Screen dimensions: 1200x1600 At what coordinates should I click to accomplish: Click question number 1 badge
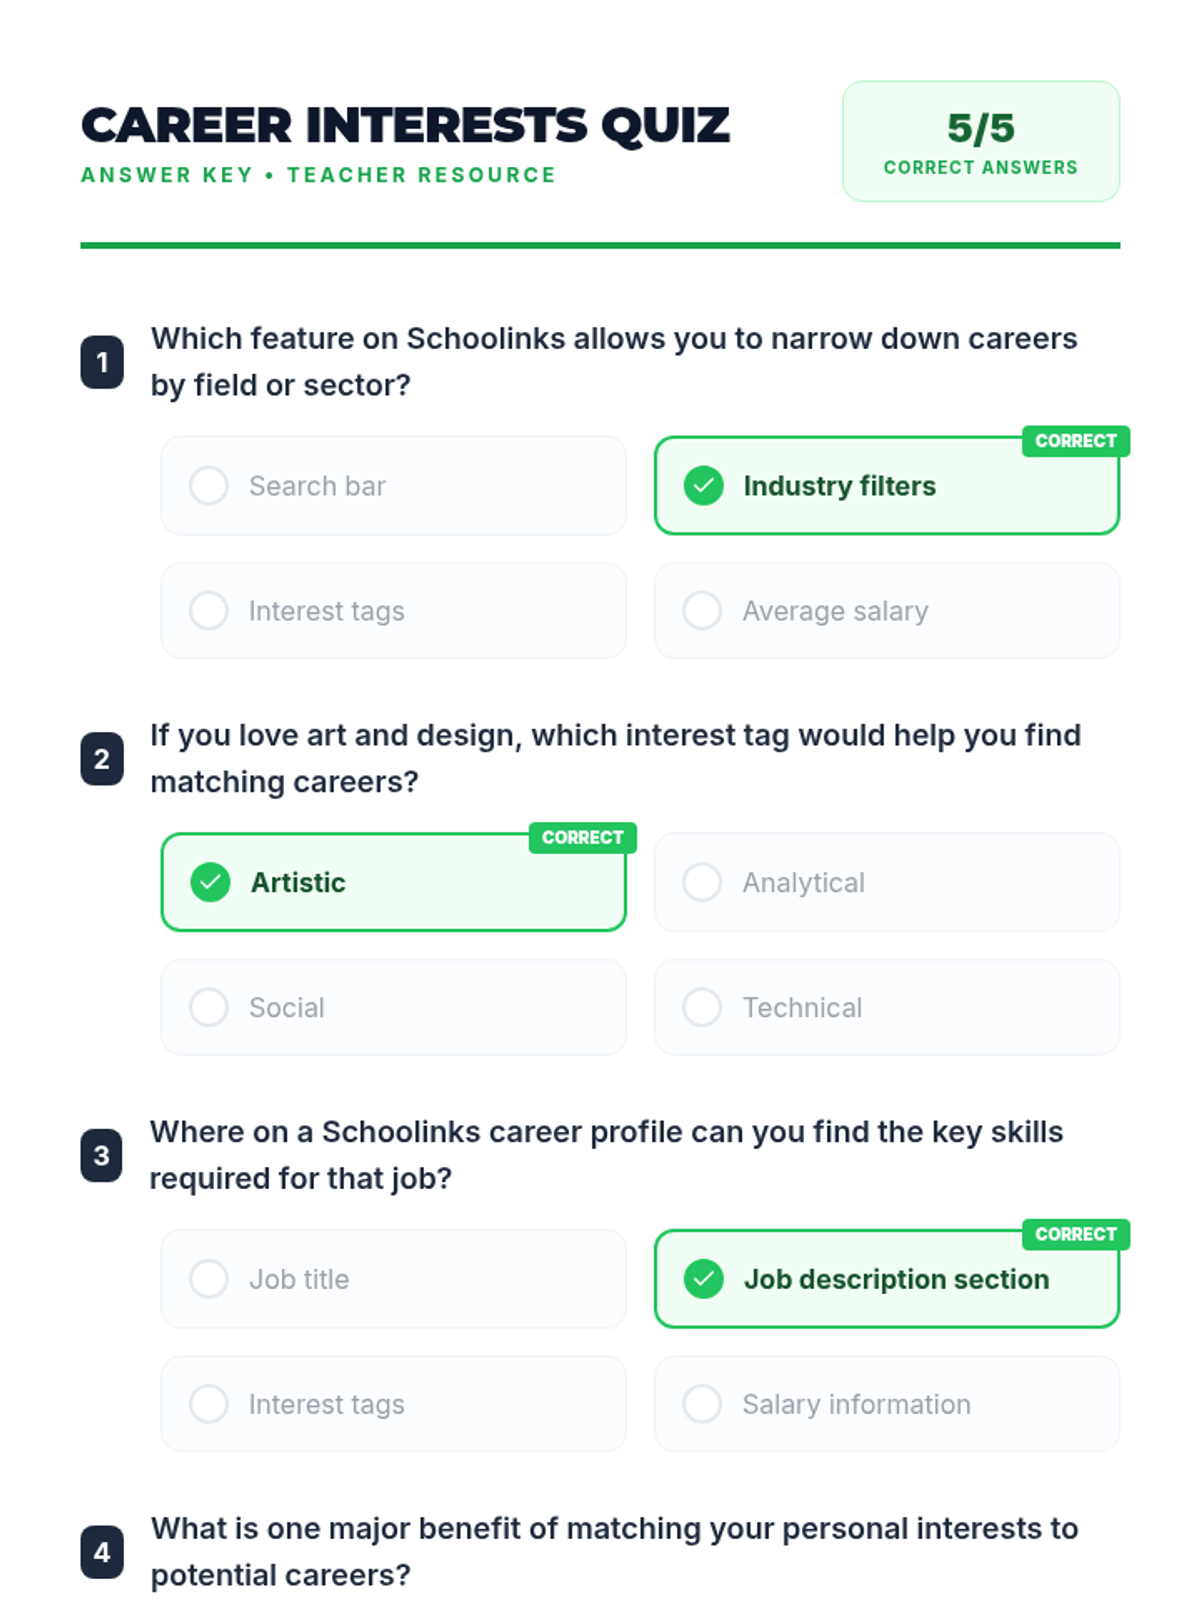[x=102, y=362]
